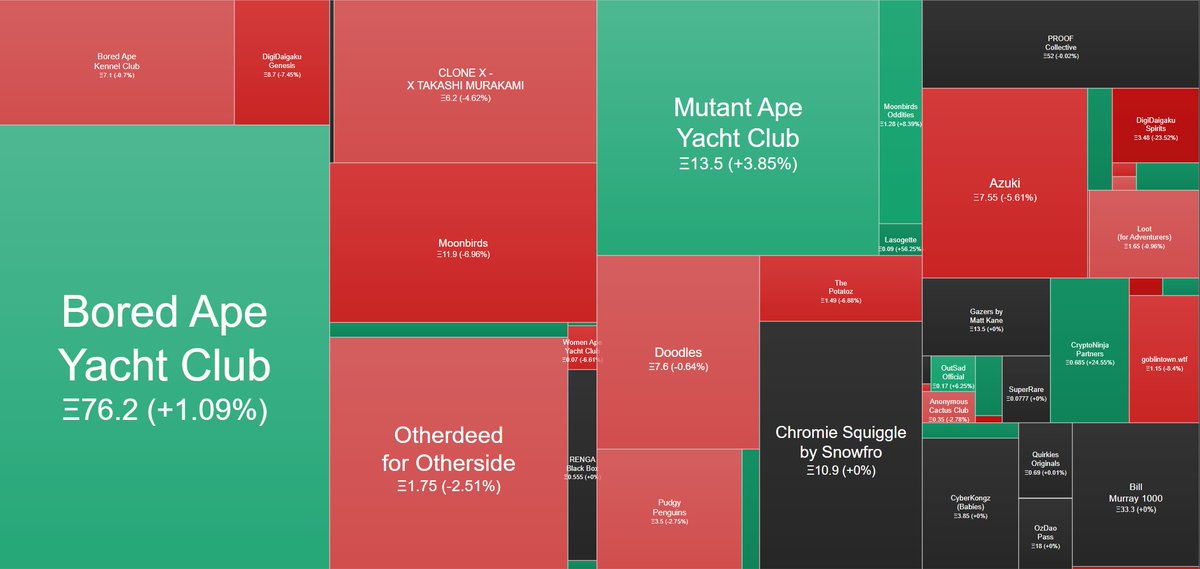Click the Ξ1.75 (-2.51%) value
Screen dimensions: 1200x569
tap(448, 486)
